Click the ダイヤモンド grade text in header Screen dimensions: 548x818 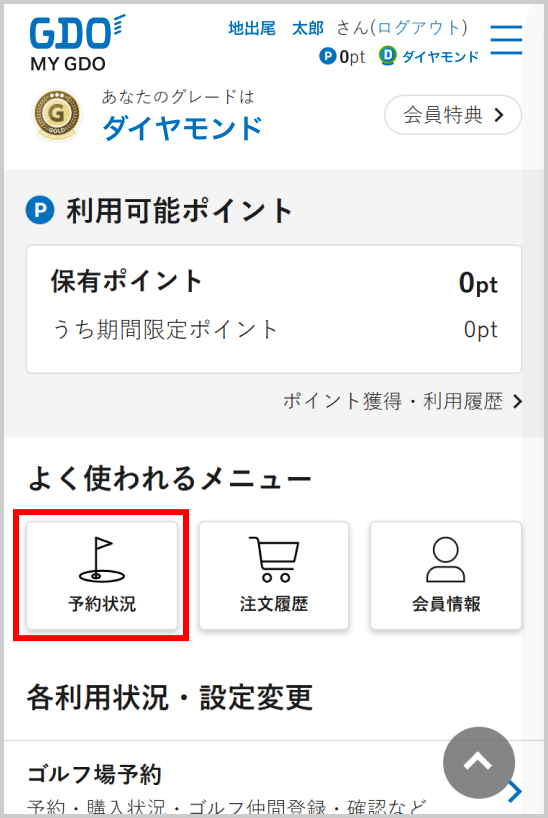pyautogui.click(x=440, y=56)
